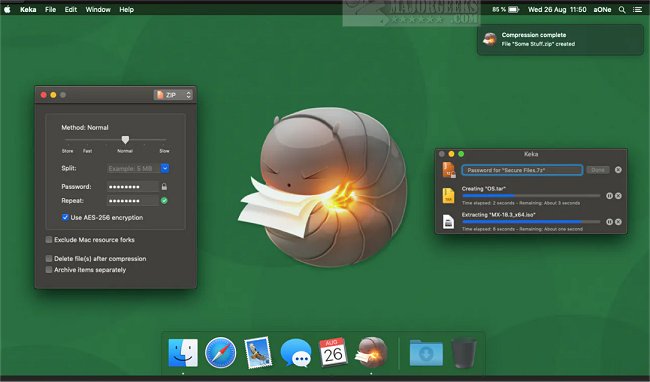Click the Repeat password field
650x382 pixels.
(x=133, y=201)
